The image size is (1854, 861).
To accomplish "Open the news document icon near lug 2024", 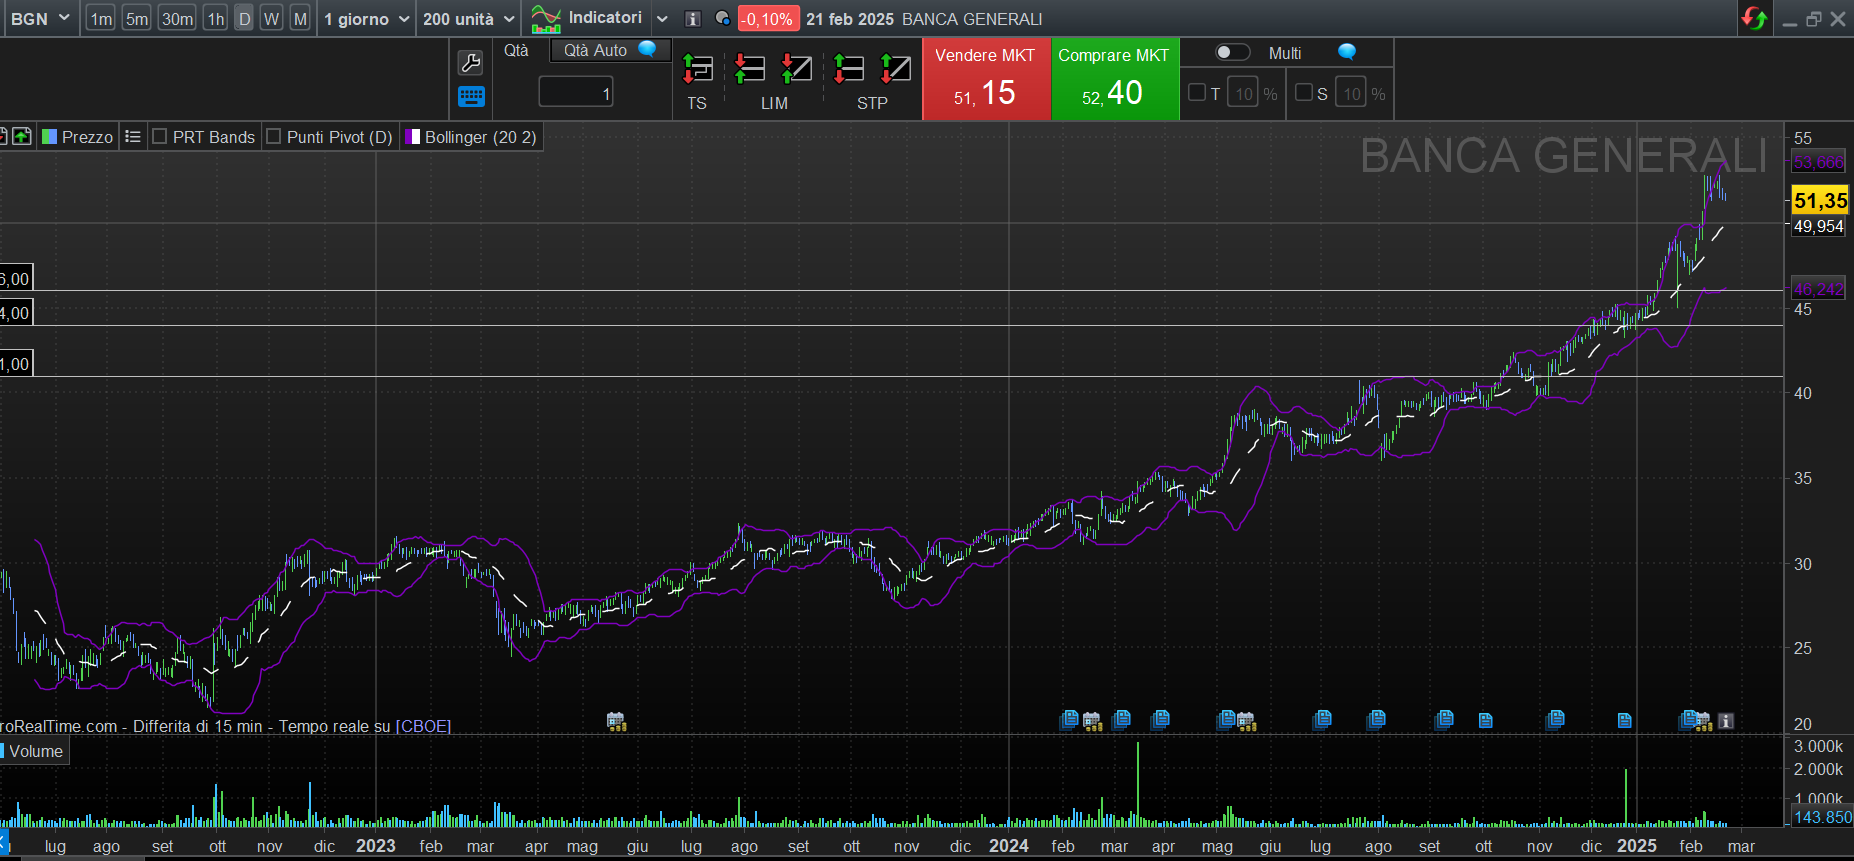I will (1323, 719).
